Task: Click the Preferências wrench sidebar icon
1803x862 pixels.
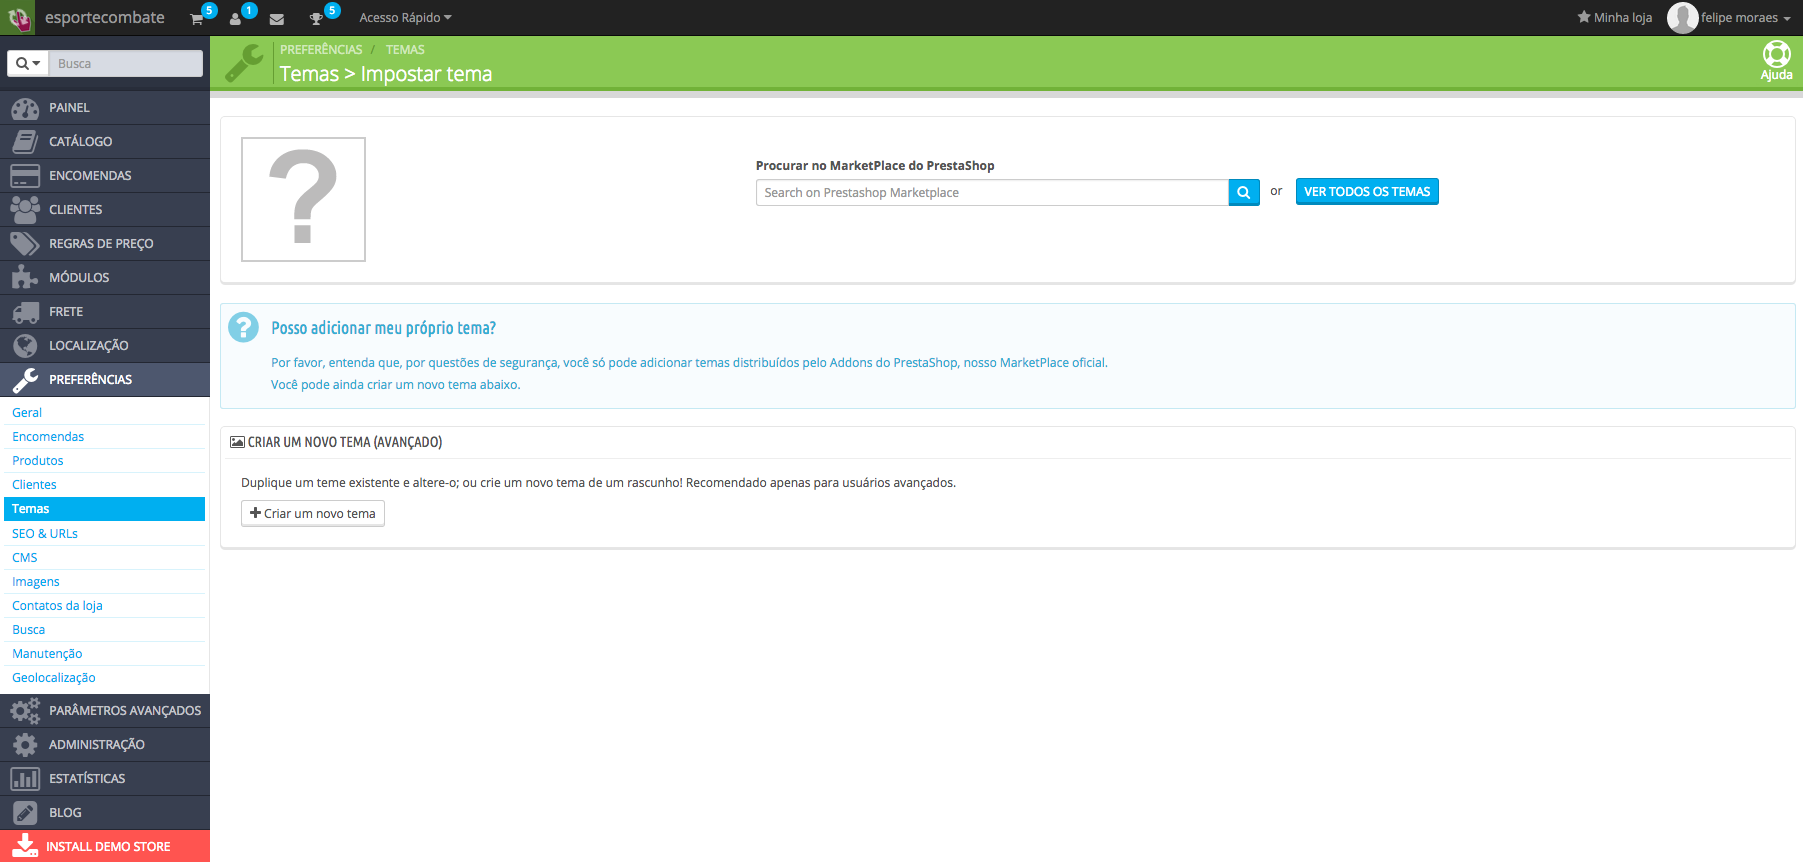Action: click(25, 380)
